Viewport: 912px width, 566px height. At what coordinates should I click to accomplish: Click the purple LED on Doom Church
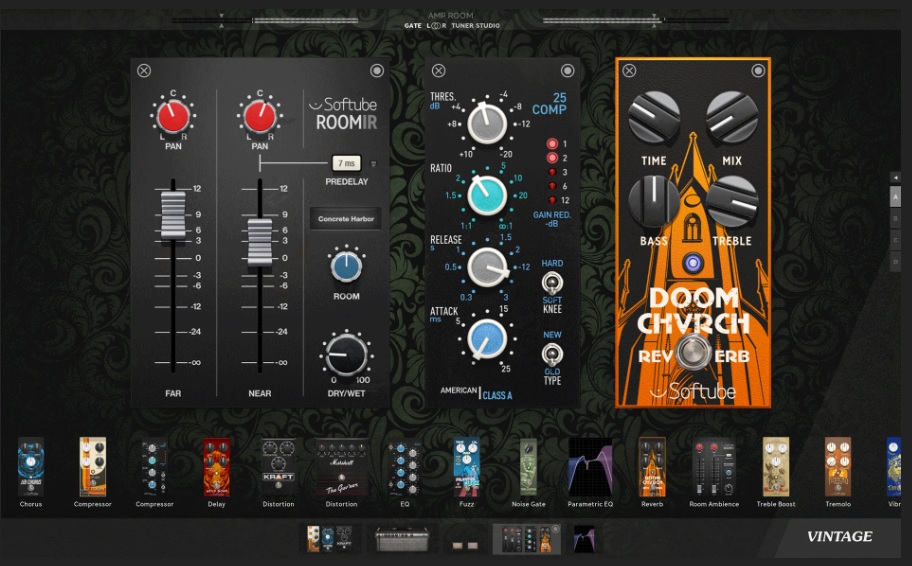coord(692,263)
